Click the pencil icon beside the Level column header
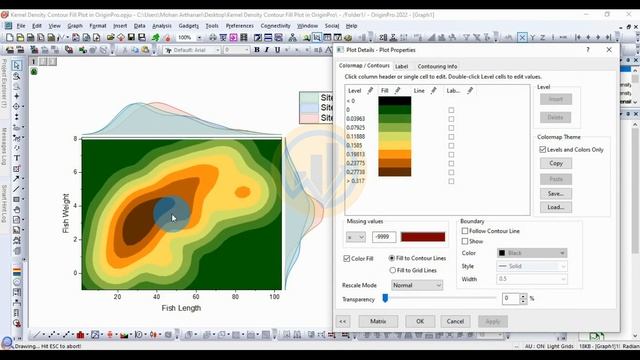The height and width of the screenshot is (360, 640). pos(370,91)
